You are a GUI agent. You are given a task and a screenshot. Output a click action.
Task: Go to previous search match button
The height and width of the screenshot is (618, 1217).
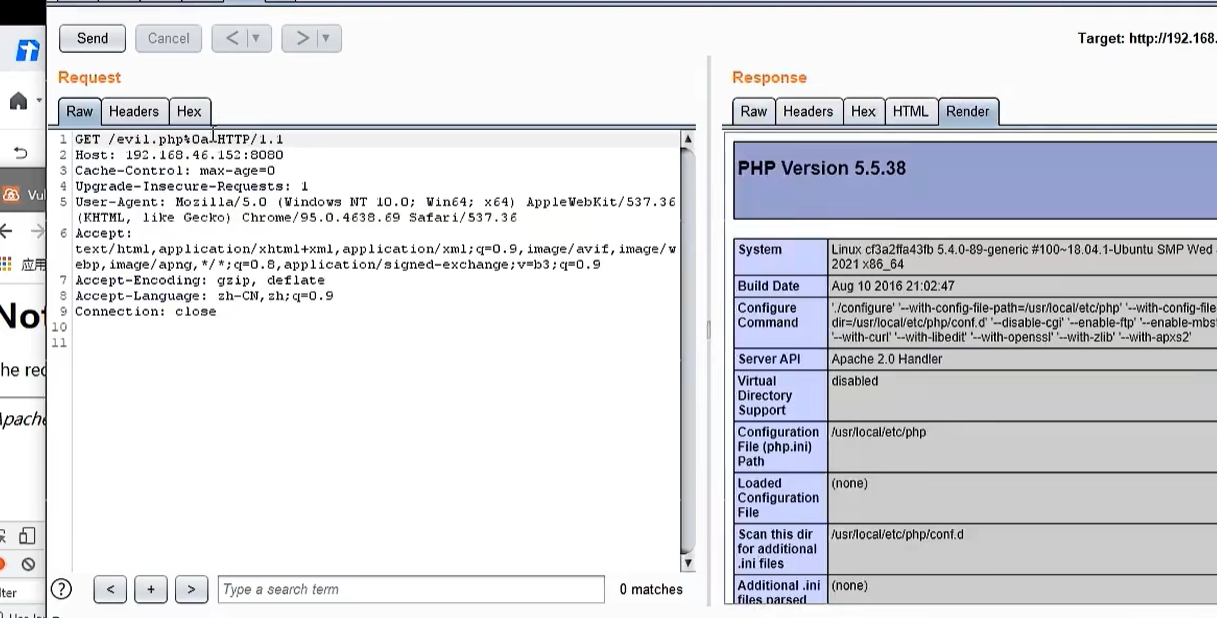pyautogui.click(x=110, y=590)
